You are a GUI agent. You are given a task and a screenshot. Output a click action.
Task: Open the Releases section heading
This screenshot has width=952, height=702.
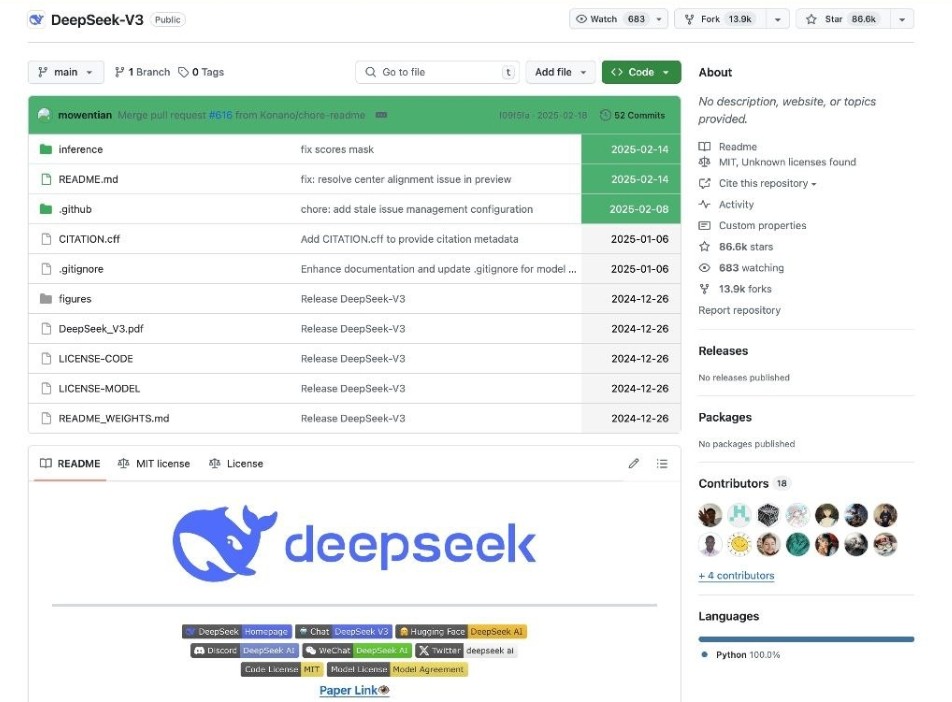point(723,351)
